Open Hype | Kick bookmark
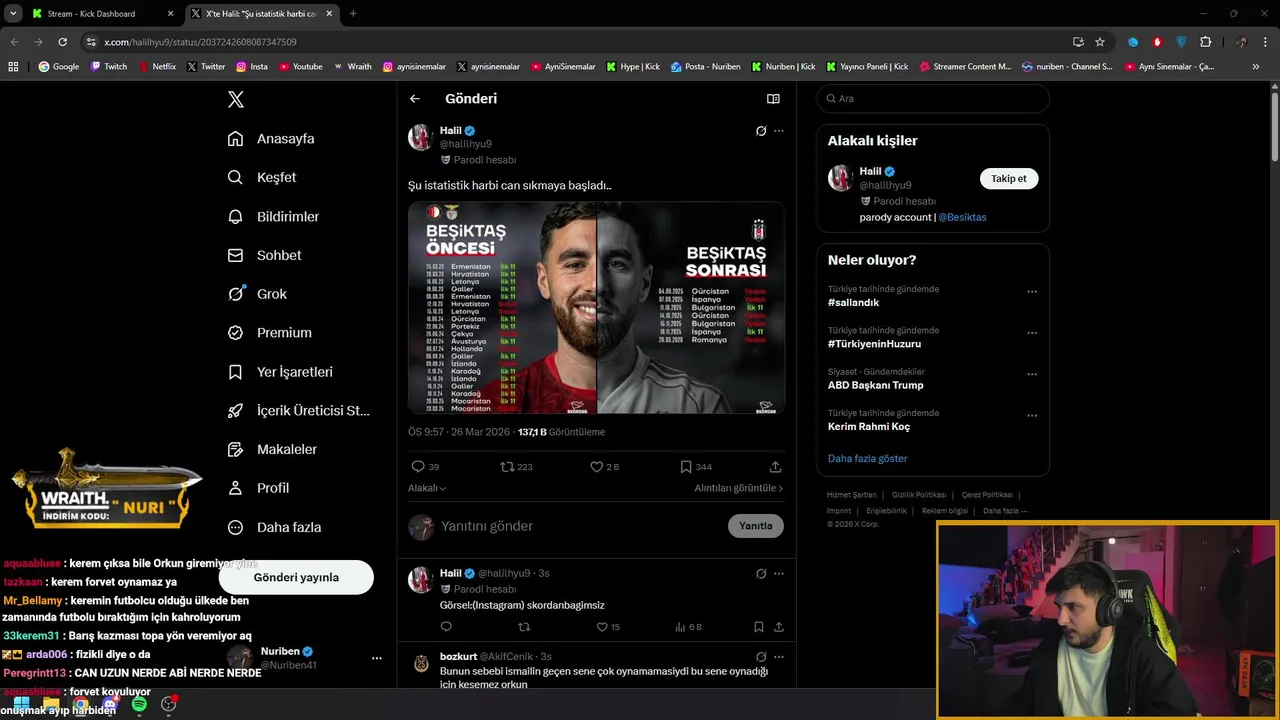Viewport: 1280px width, 720px height. click(x=633, y=67)
